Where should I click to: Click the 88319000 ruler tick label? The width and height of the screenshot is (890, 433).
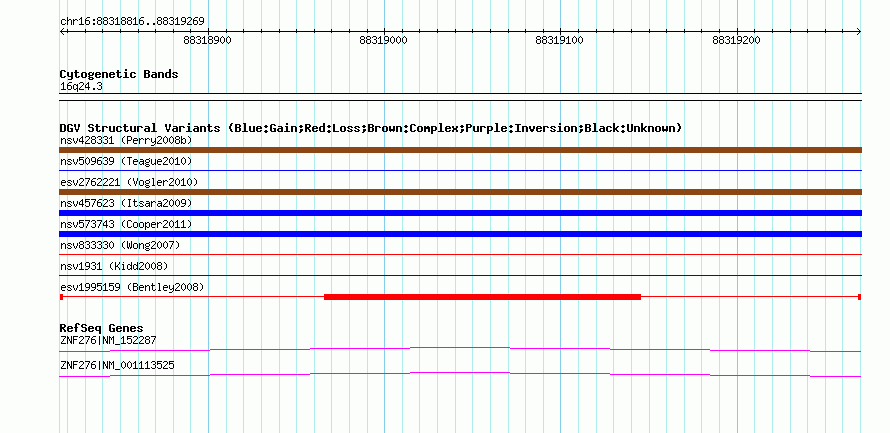384,40
